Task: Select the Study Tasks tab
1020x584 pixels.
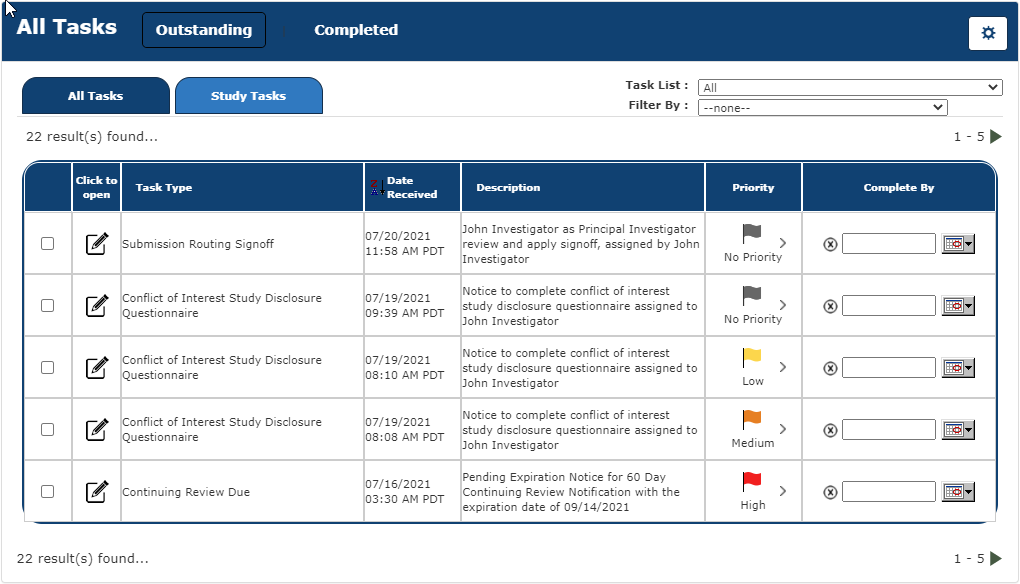Action: [x=248, y=96]
